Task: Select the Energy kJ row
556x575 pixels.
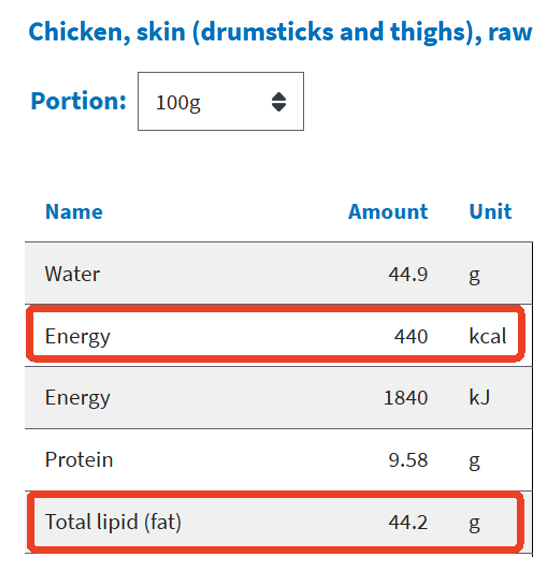Action: coord(279,398)
